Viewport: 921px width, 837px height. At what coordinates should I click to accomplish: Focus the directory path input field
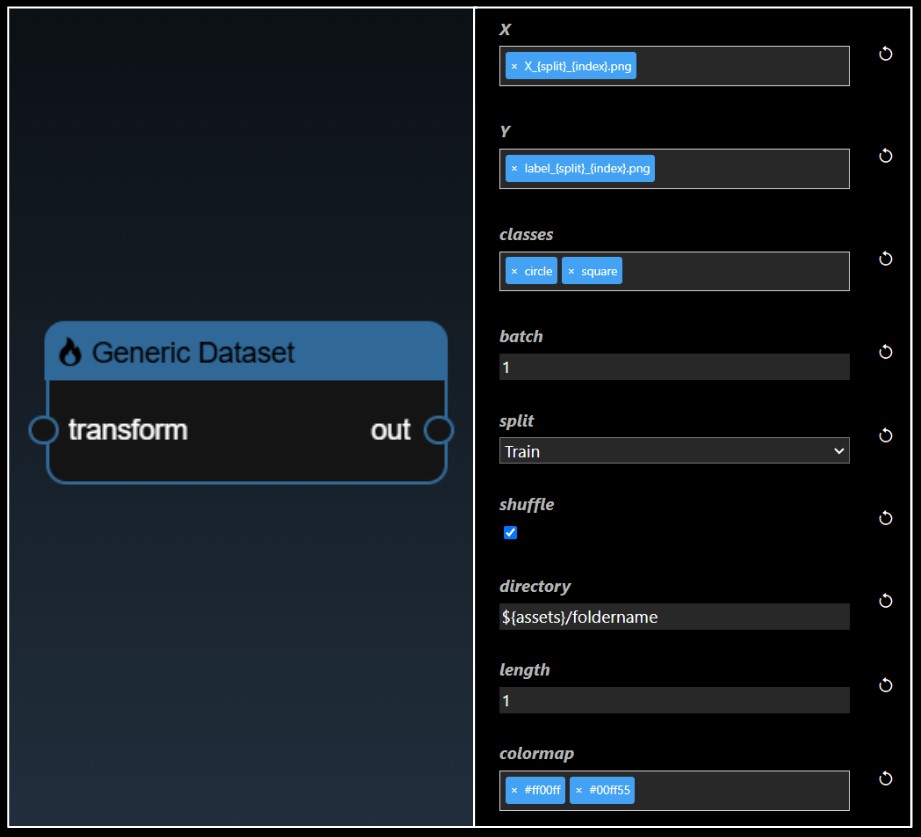tap(674, 617)
